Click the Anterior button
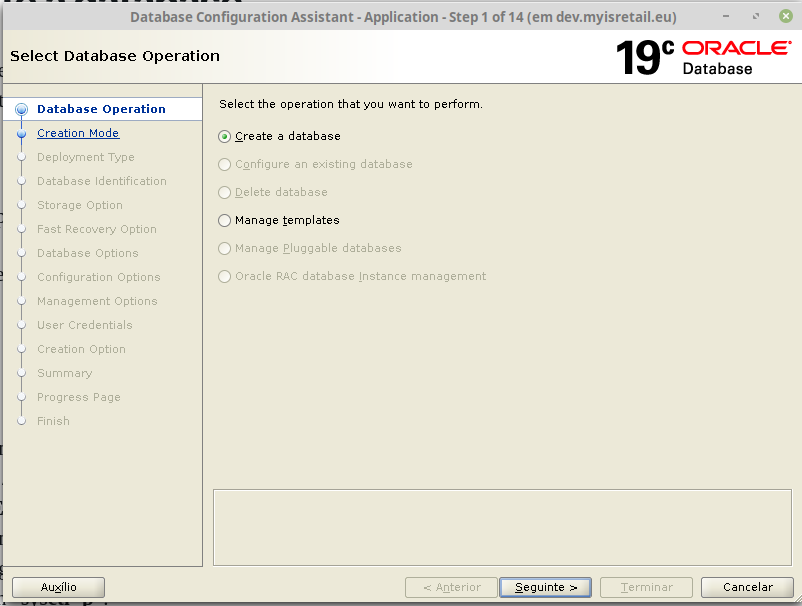The height and width of the screenshot is (606, 802). tap(451, 587)
